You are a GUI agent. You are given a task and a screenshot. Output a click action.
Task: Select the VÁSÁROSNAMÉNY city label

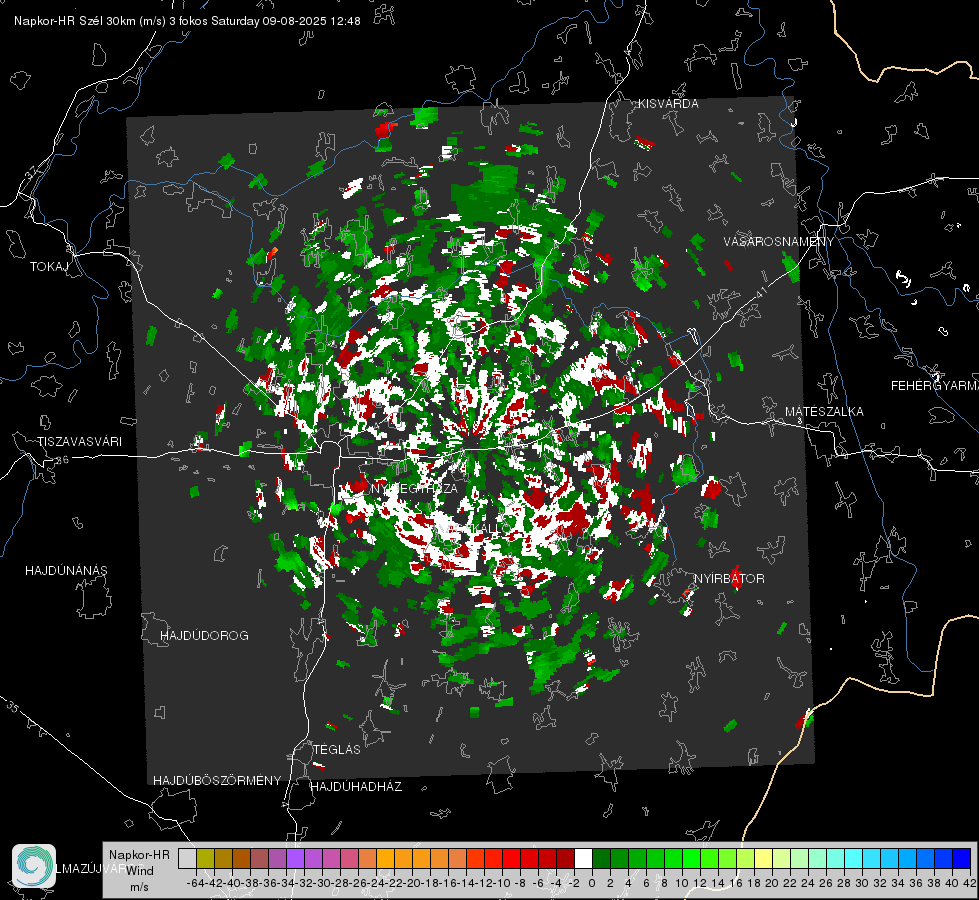[x=779, y=242]
